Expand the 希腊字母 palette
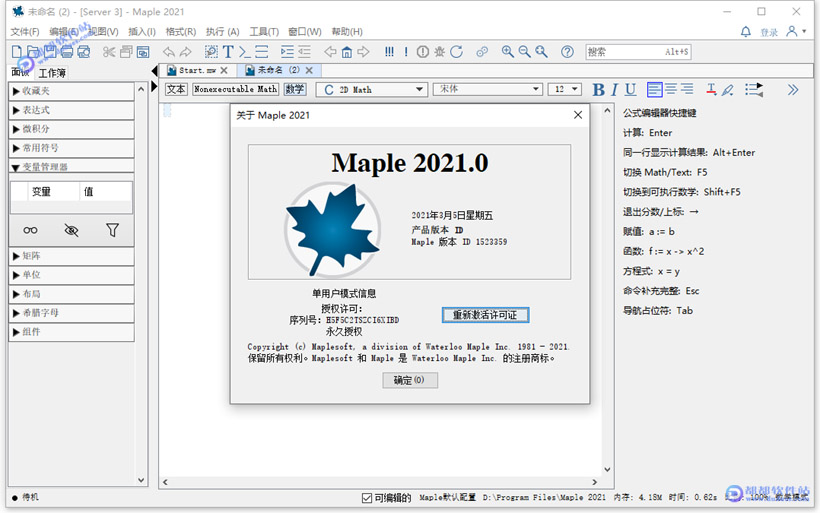Screen dimensions: 820x513 pyautogui.click(x=72, y=313)
